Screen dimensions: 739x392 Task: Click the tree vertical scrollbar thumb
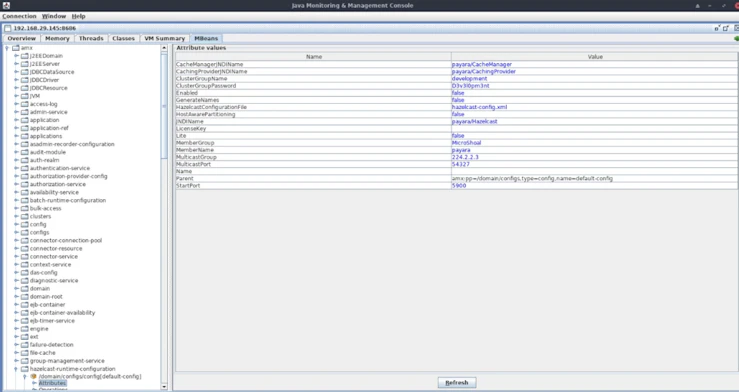[164, 106]
